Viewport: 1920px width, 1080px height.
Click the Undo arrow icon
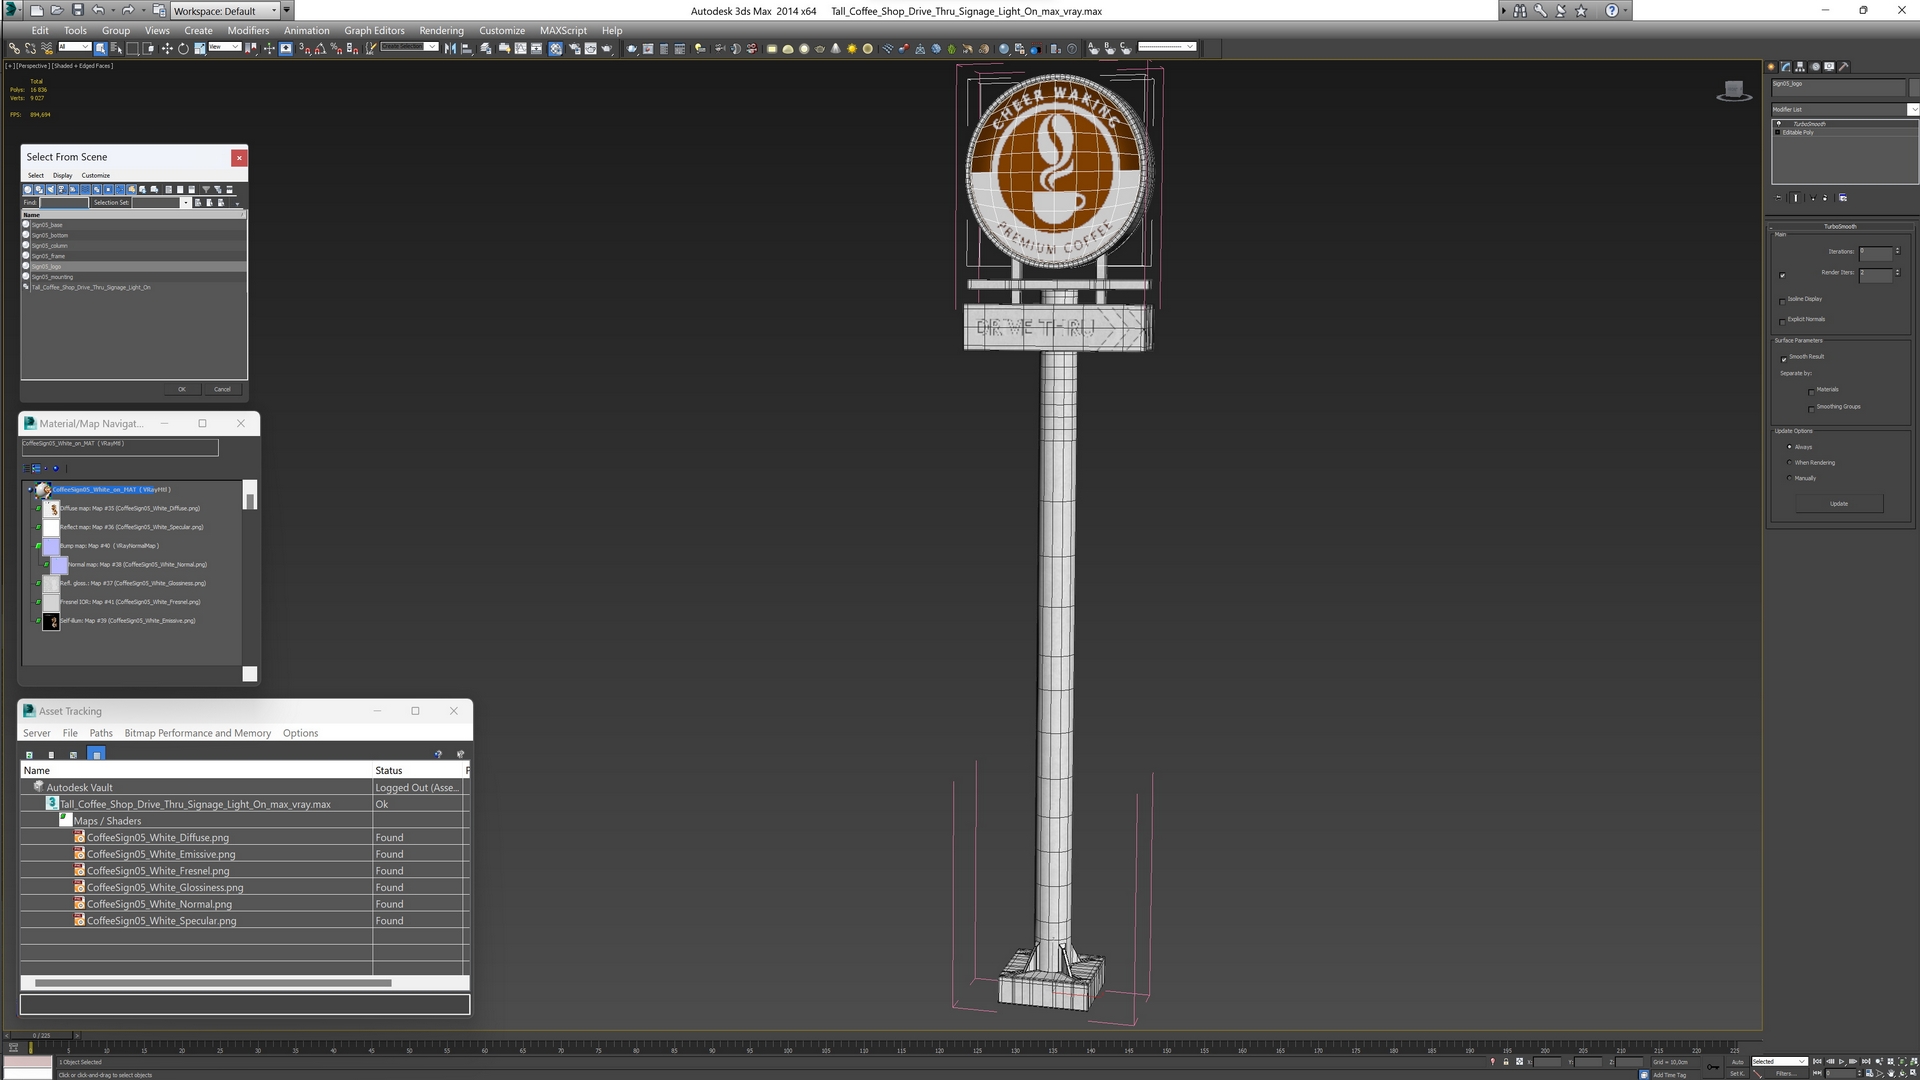[98, 10]
